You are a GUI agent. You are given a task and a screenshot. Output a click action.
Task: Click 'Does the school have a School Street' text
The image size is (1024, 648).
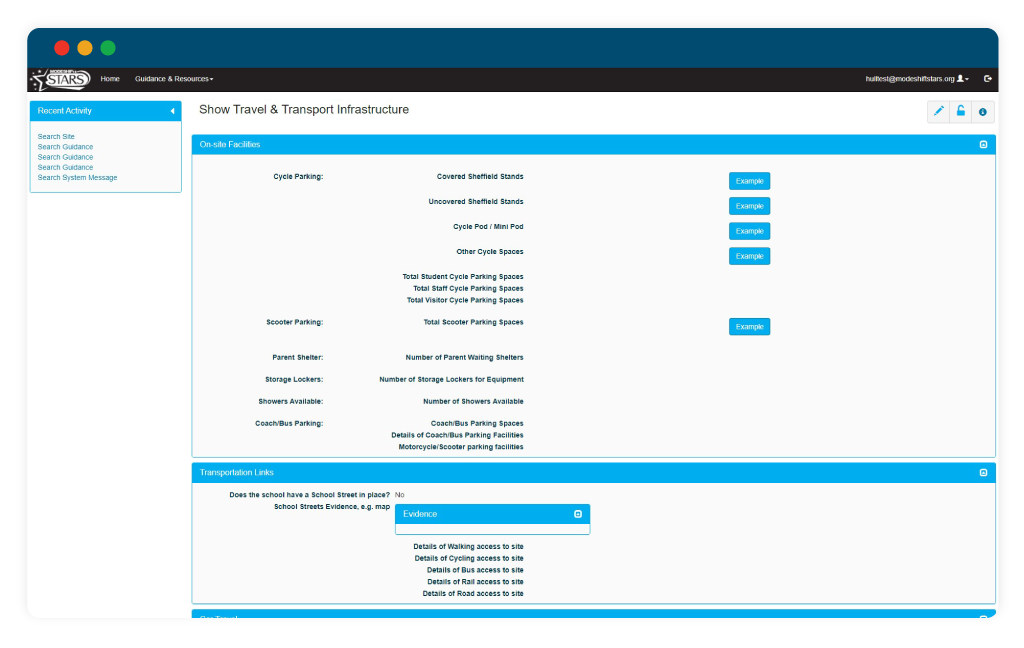coord(310,495)
